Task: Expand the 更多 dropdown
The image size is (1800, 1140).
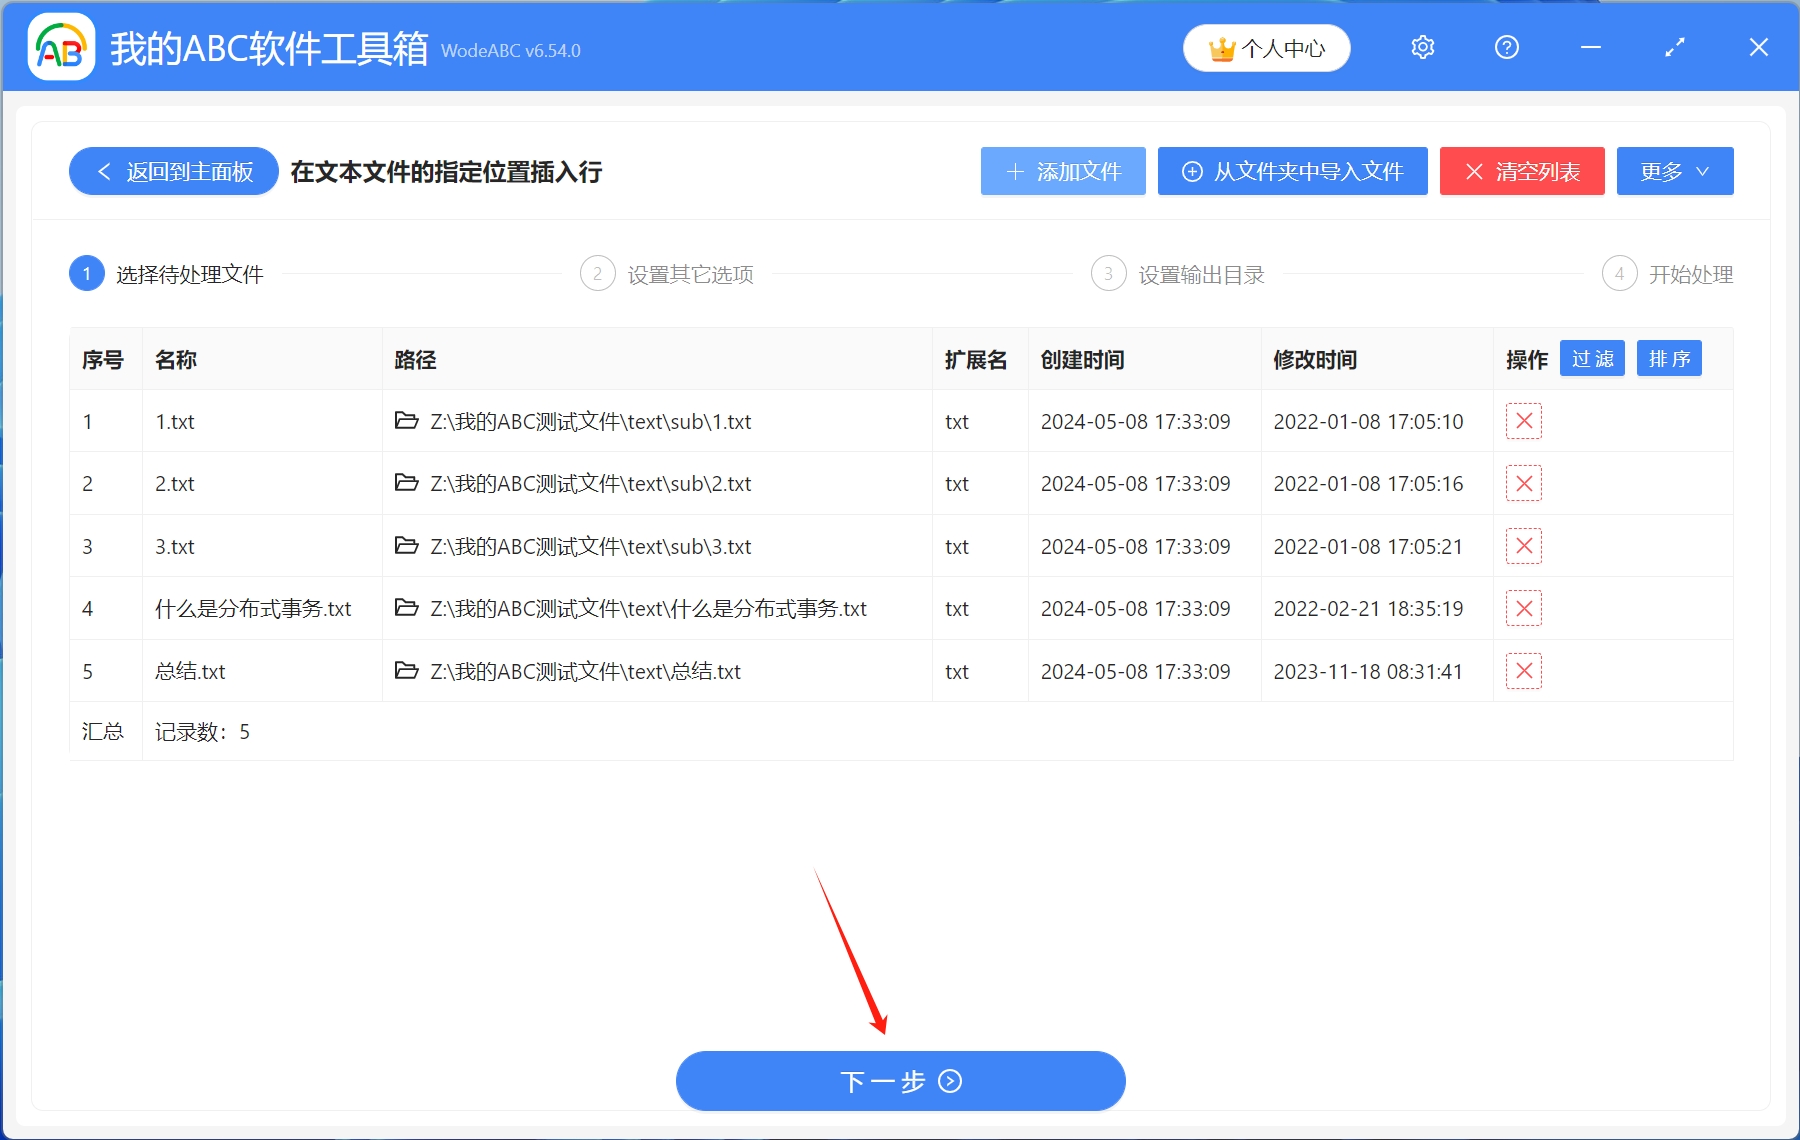Action: click(1674, 171)
